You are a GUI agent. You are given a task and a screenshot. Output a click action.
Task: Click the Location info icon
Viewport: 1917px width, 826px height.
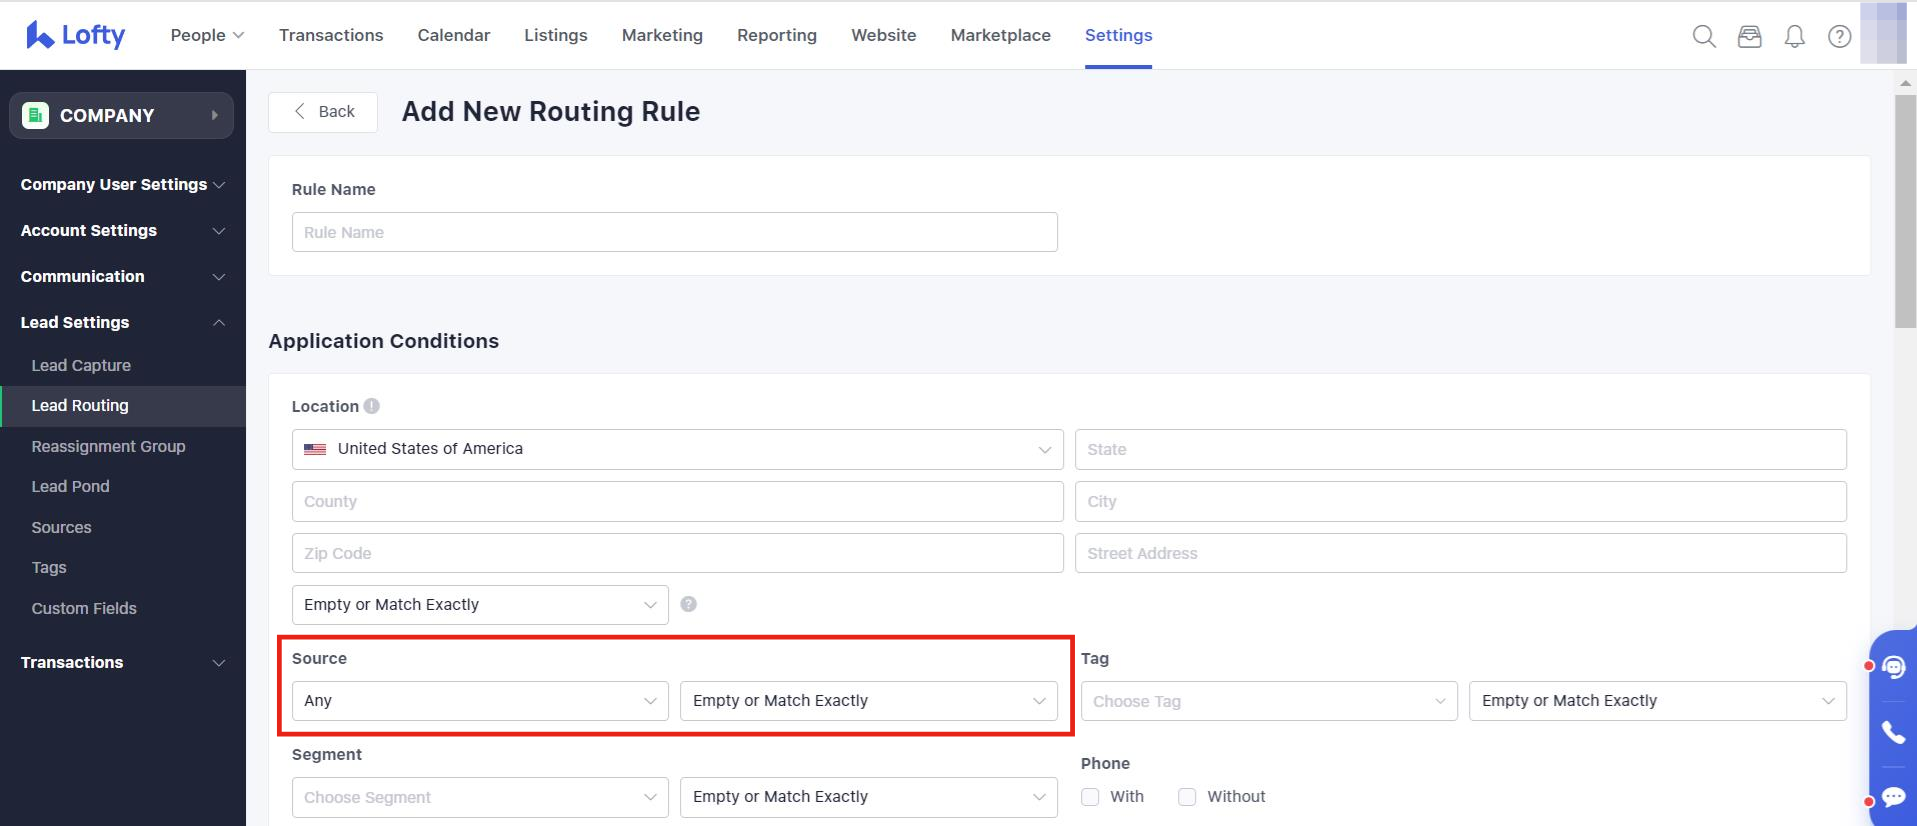click(x=372, y=406)
